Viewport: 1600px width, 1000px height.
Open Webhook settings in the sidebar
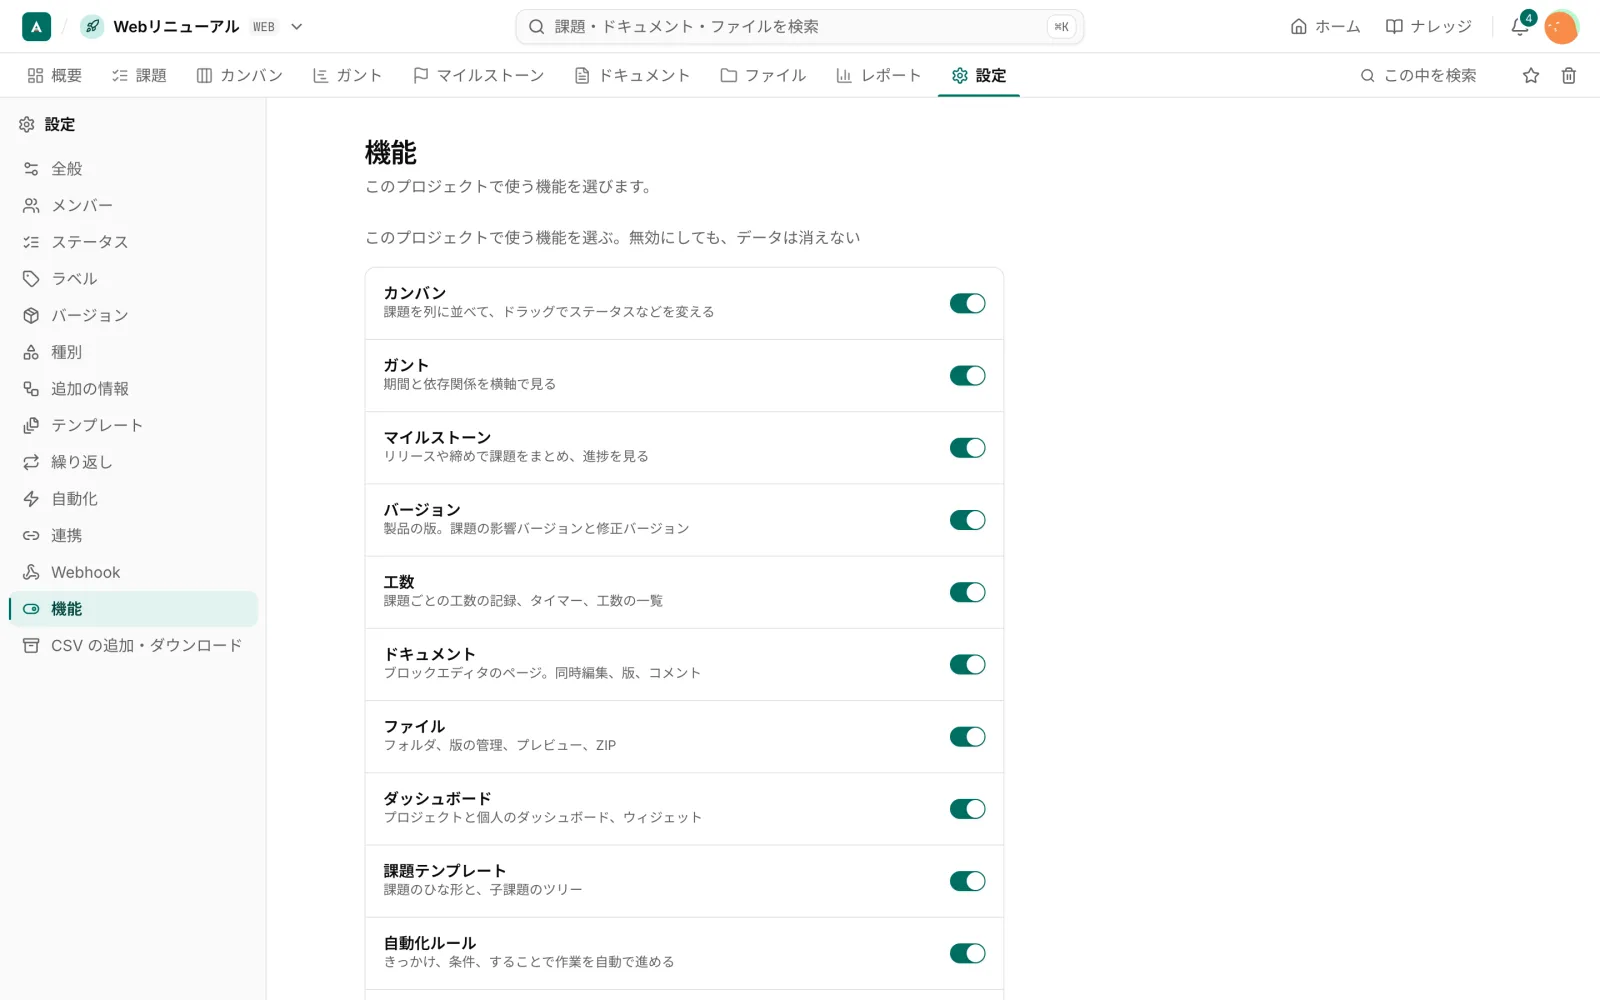[x=133, y=572]
